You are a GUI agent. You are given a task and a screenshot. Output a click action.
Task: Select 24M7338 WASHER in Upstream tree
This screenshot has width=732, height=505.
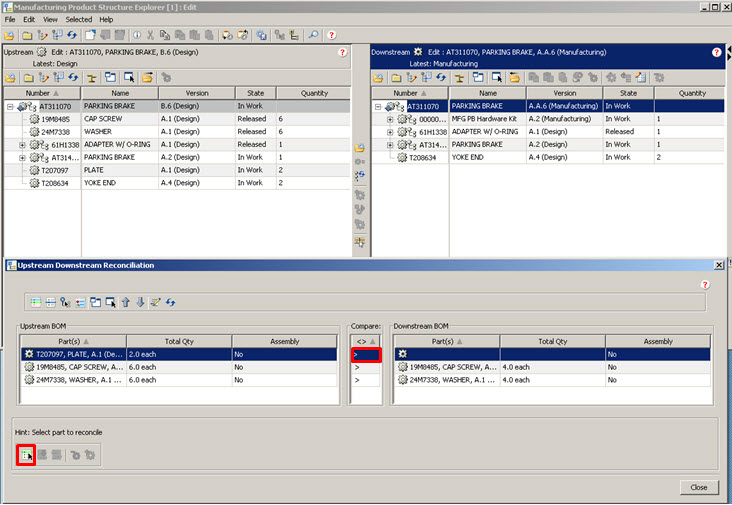[176, 132]
